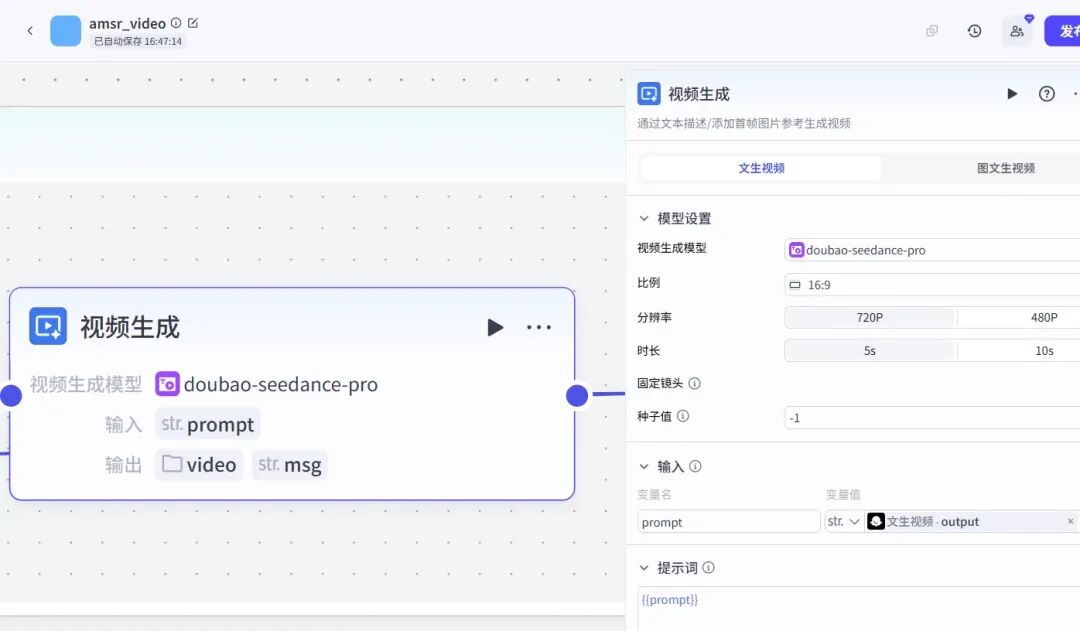
Task: Open help question mark in panel
Action: [x=1046, y=94]
